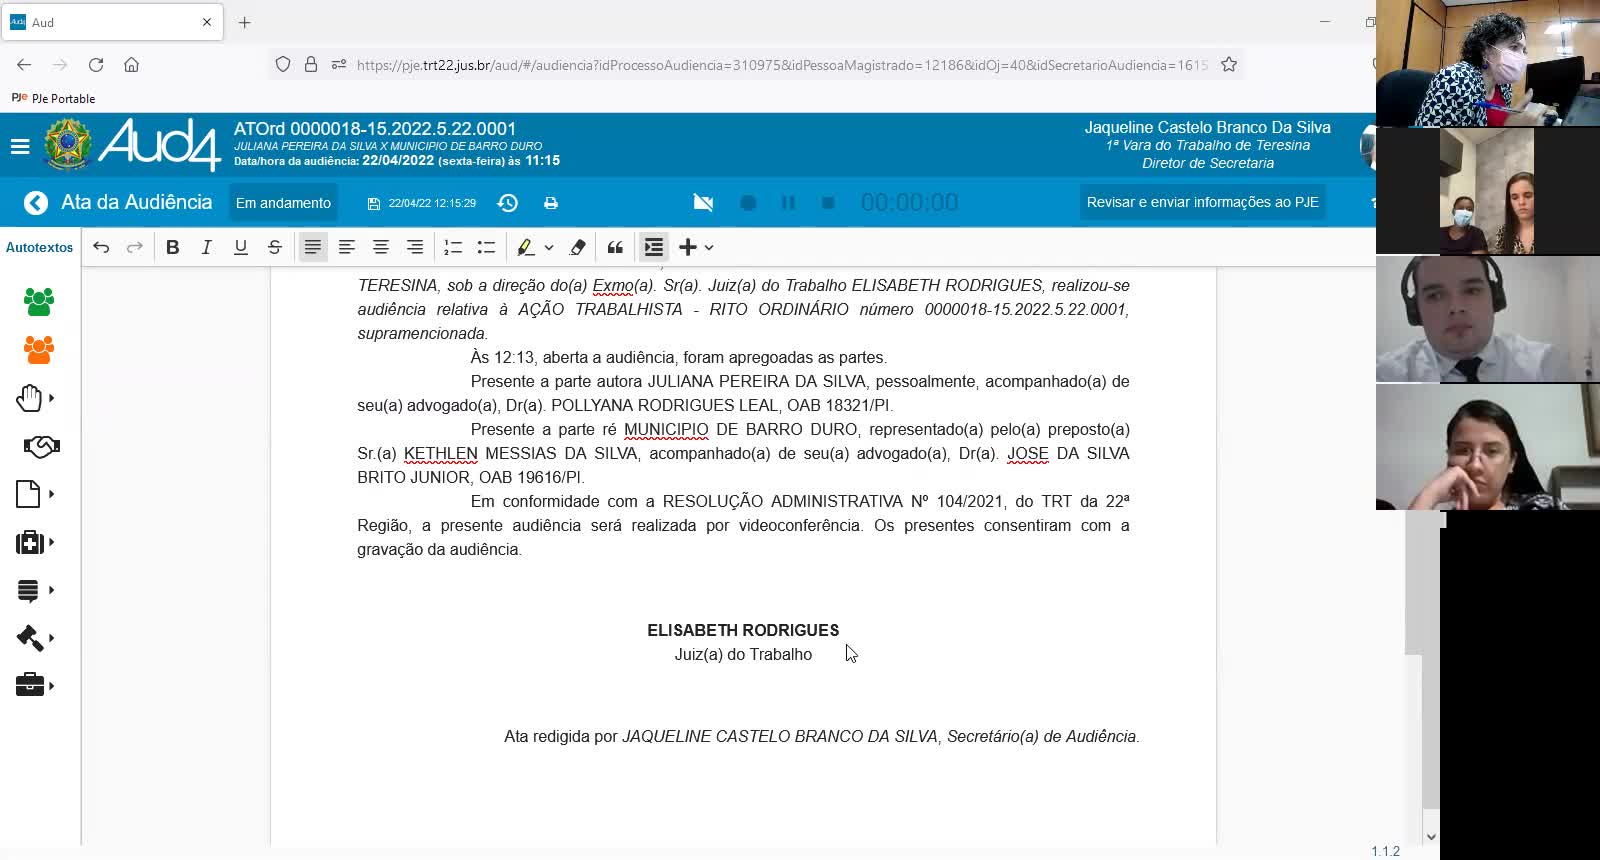Open the PJe Portable bookmark
1600x860 pixels.
tap(53, 98)
